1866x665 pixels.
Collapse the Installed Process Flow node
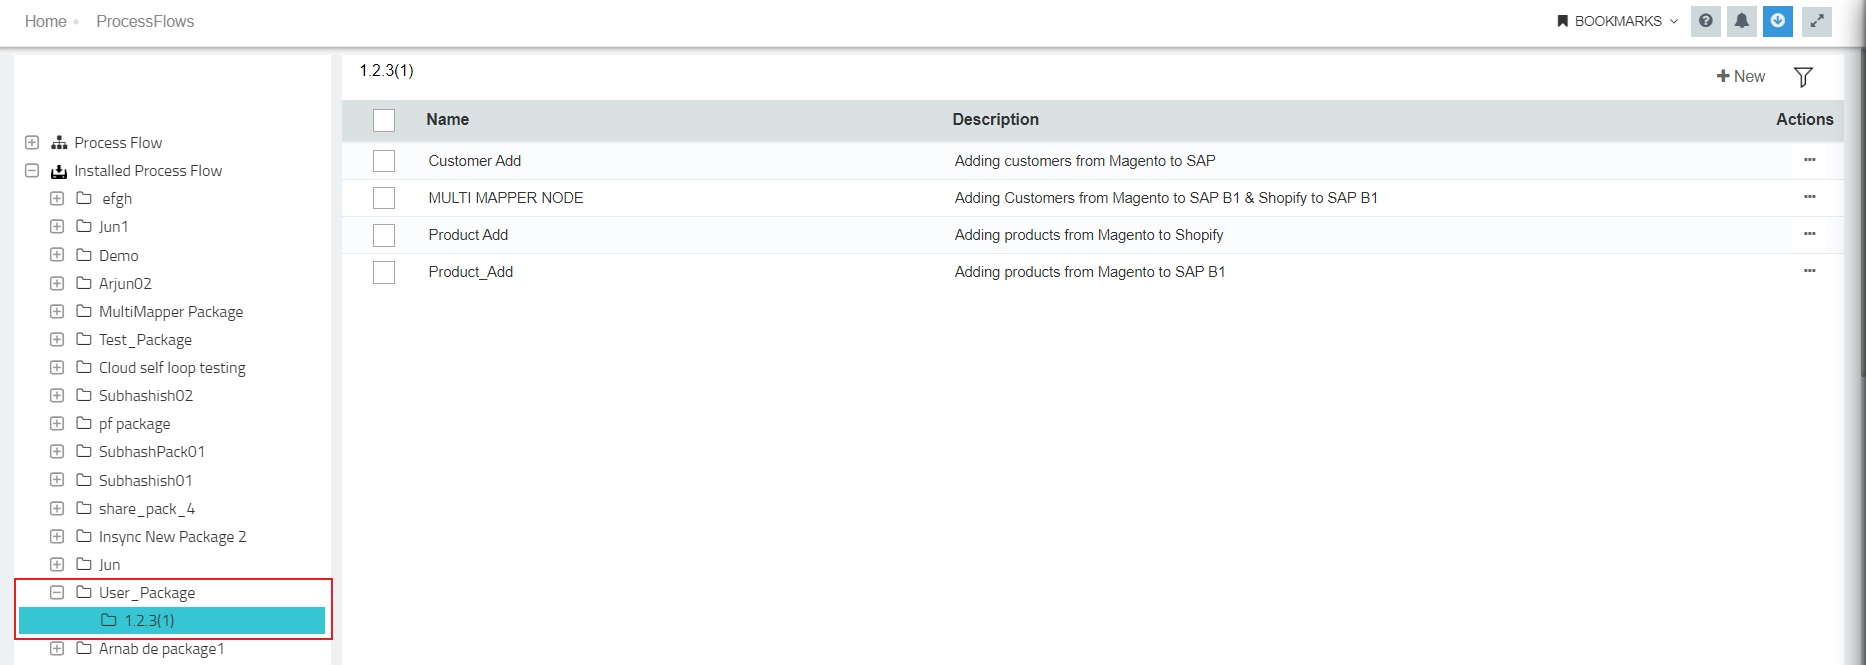point(32,170)
